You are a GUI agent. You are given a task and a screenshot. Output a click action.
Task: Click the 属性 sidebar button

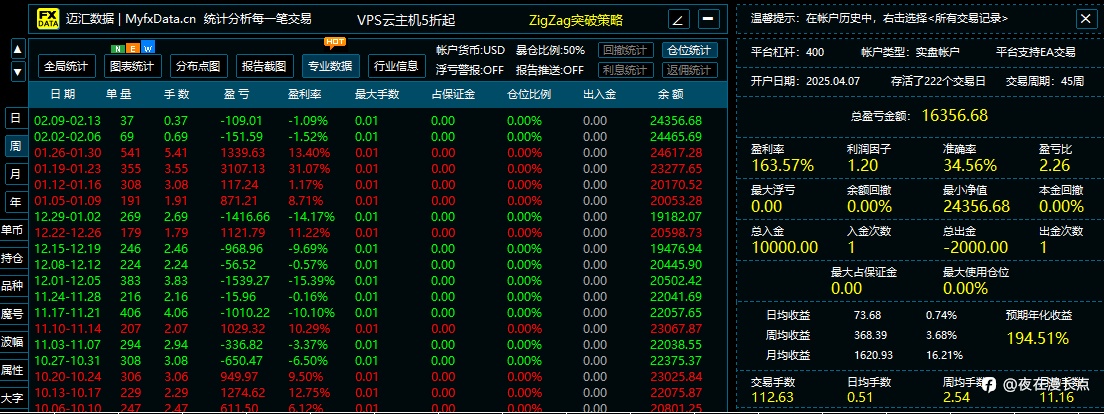point(13,370)
